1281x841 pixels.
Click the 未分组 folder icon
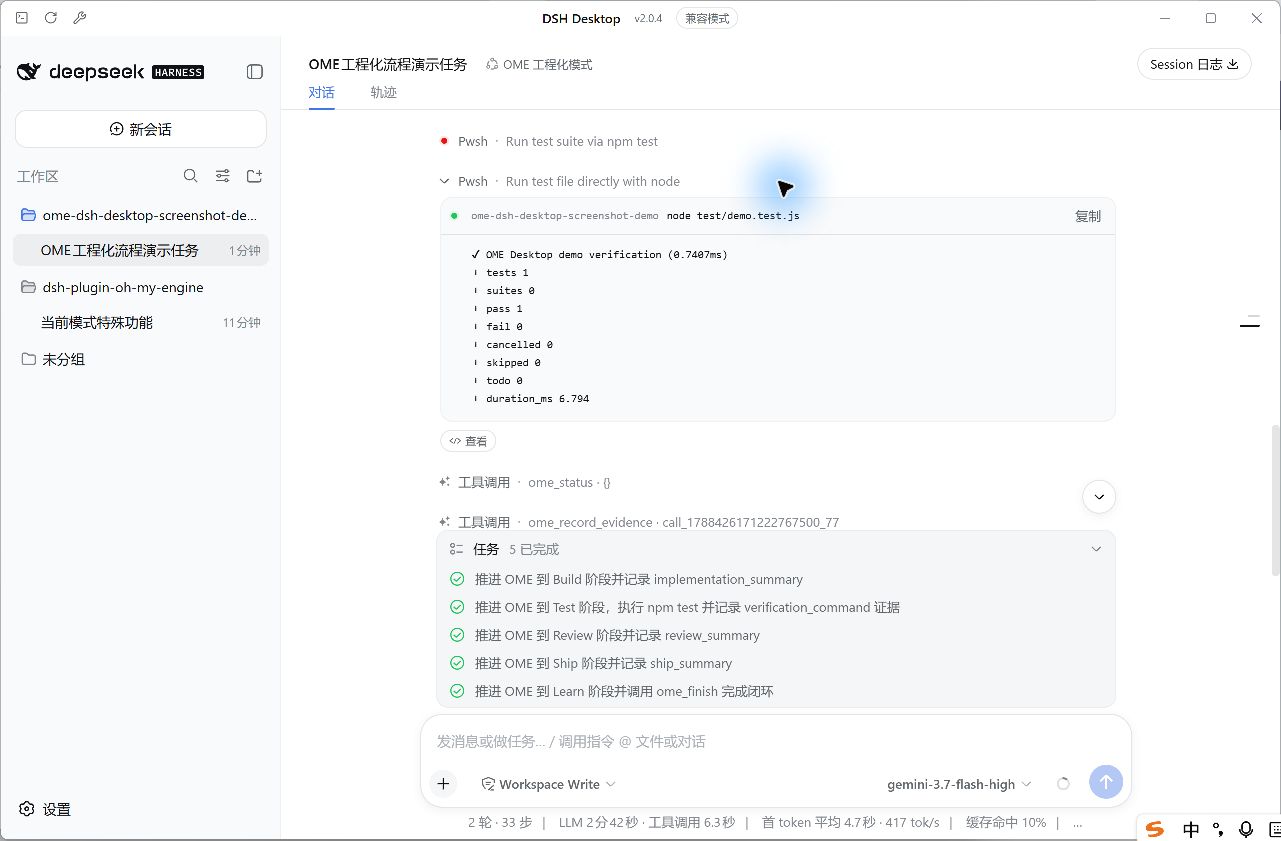[28, 359]
